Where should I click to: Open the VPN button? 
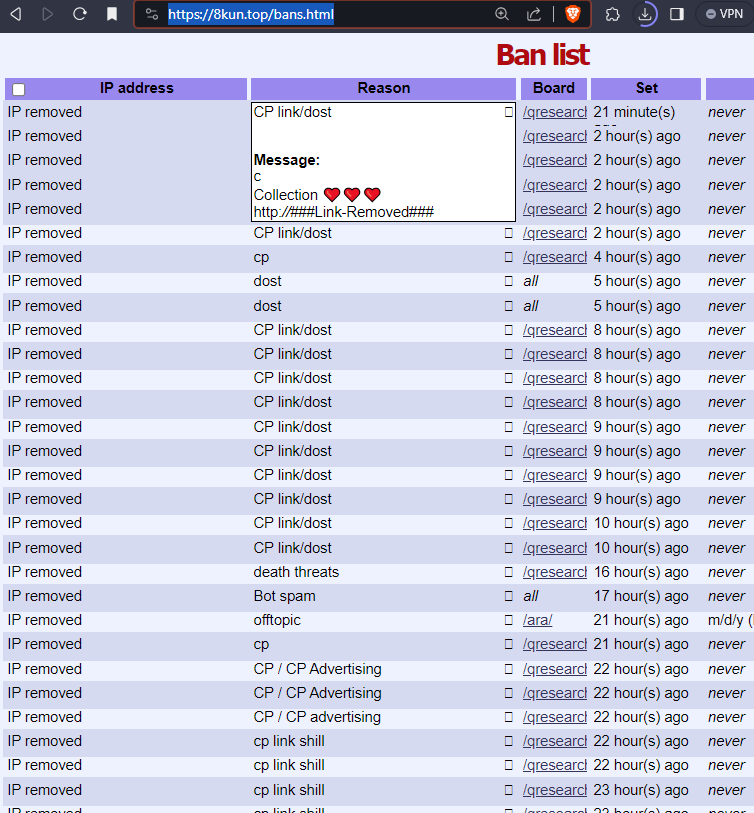pos(724,14)
